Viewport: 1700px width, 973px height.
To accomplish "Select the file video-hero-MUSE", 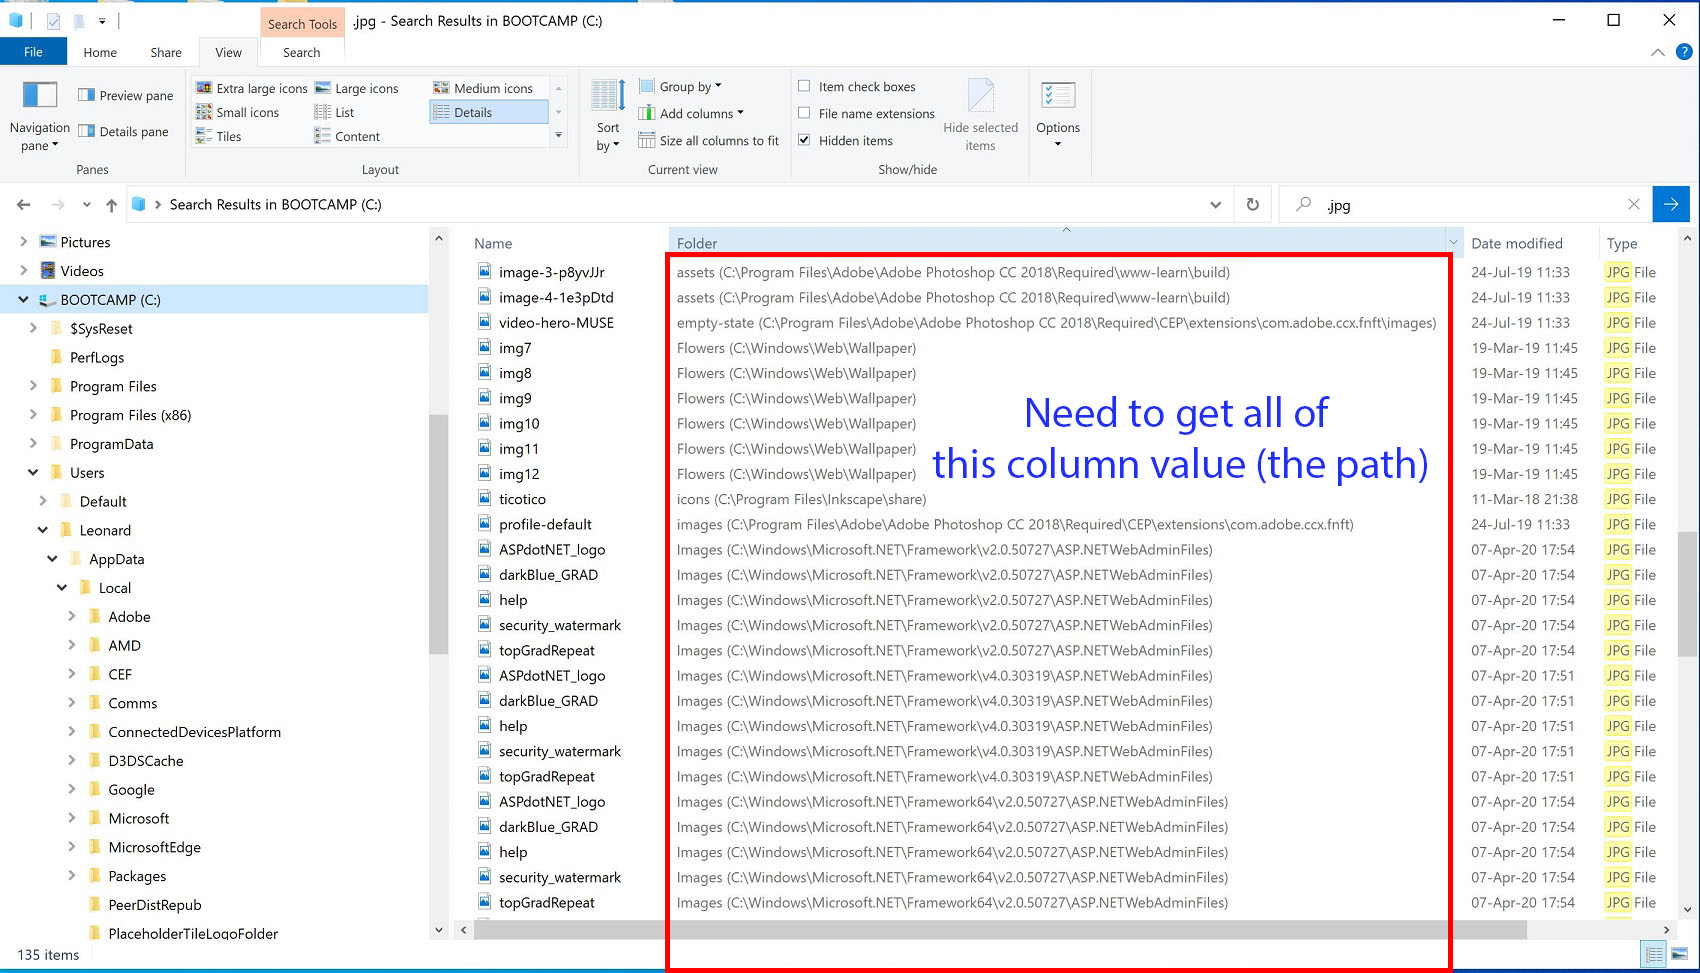I will click(556, 322).
